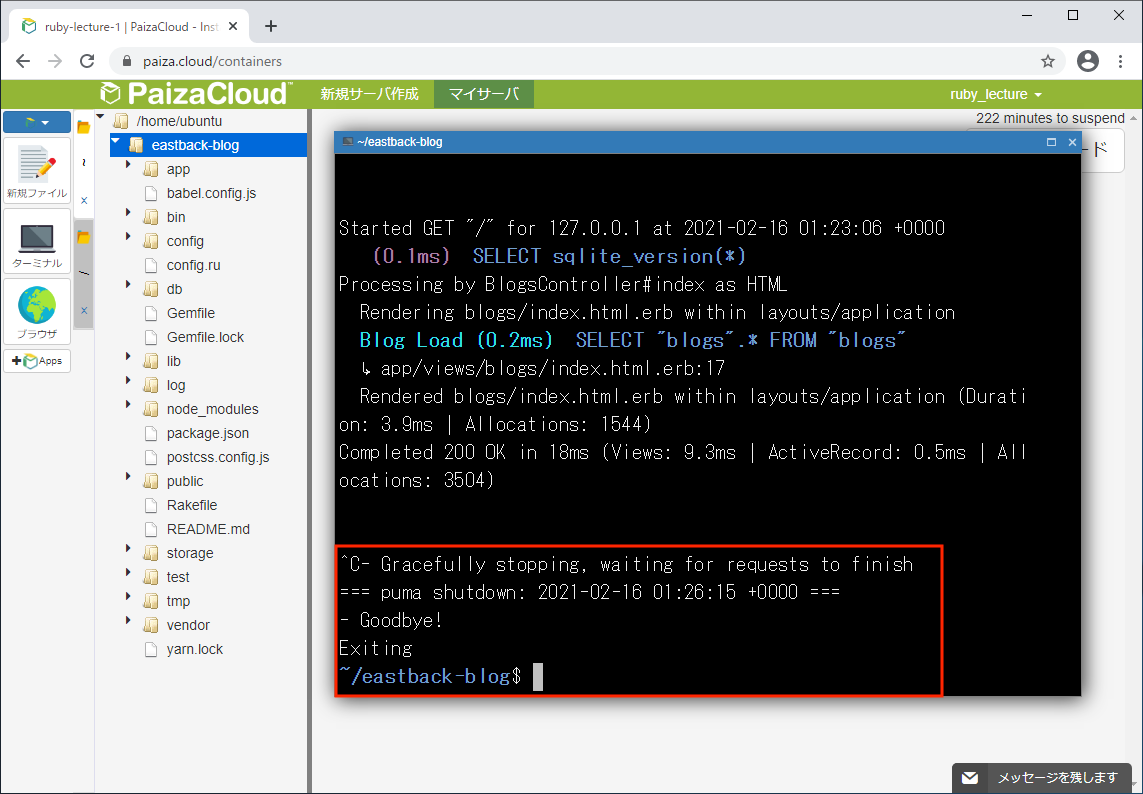This screenshot has height=794, width=1143.
Task: Open the blue dropdown above 新規ファイル
Action: click(37, 122)
